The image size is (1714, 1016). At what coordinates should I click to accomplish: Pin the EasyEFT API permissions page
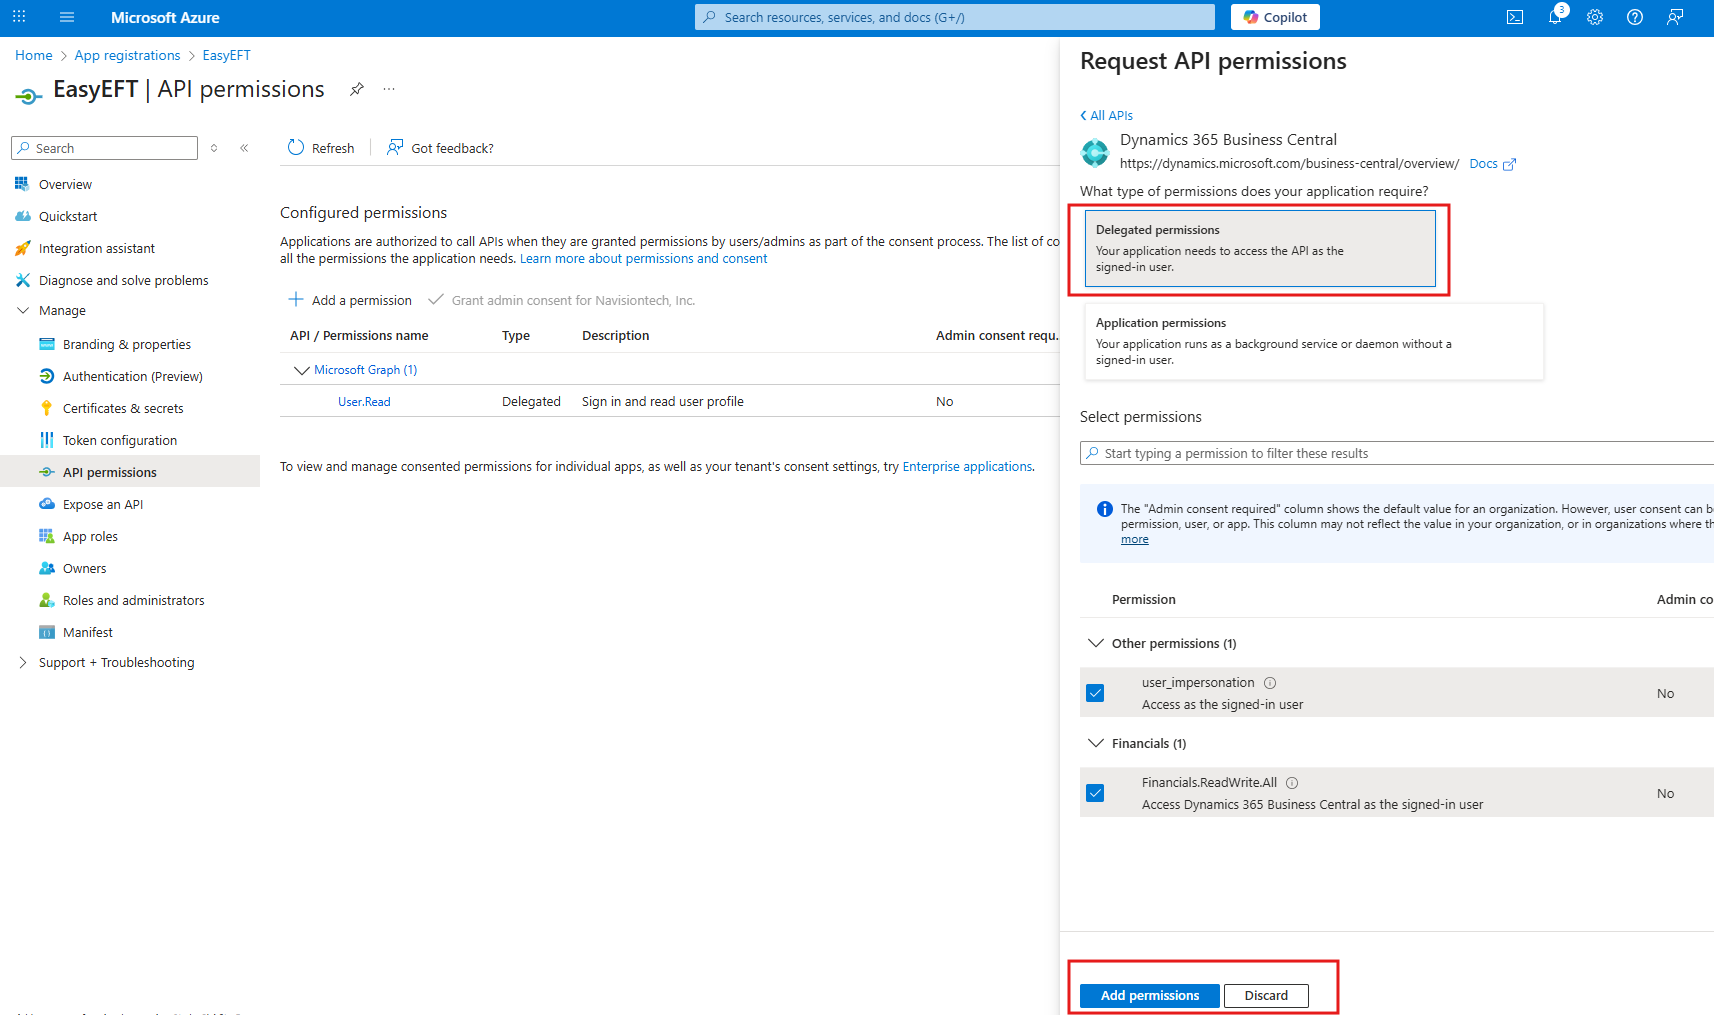[x=356, y=89]
